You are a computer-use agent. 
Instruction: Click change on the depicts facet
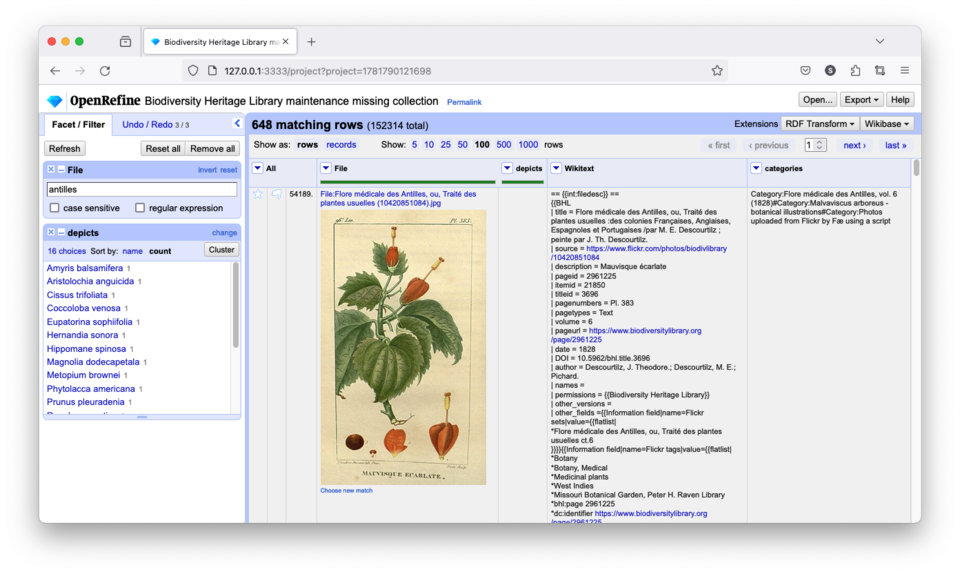(x=224, y=233)
